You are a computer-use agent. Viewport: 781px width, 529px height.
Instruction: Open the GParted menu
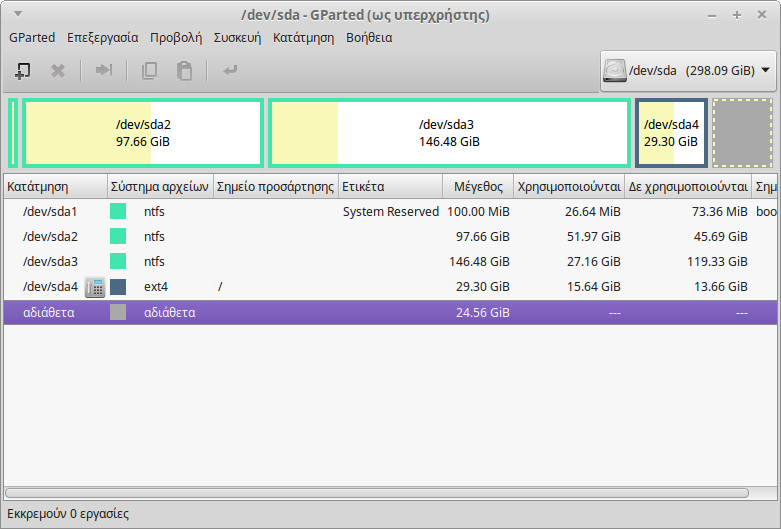32,38
